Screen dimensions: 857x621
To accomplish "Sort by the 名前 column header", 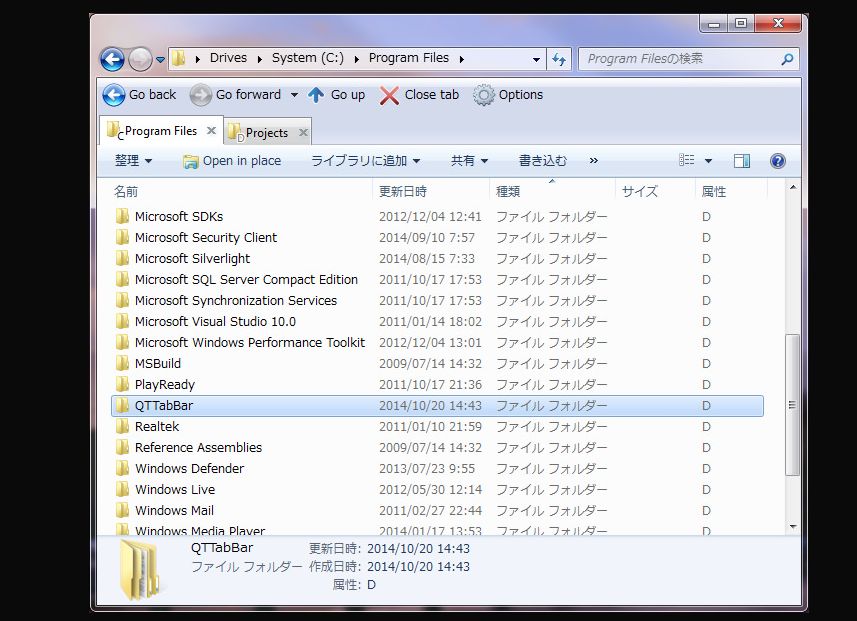I will tap(240, 192).
